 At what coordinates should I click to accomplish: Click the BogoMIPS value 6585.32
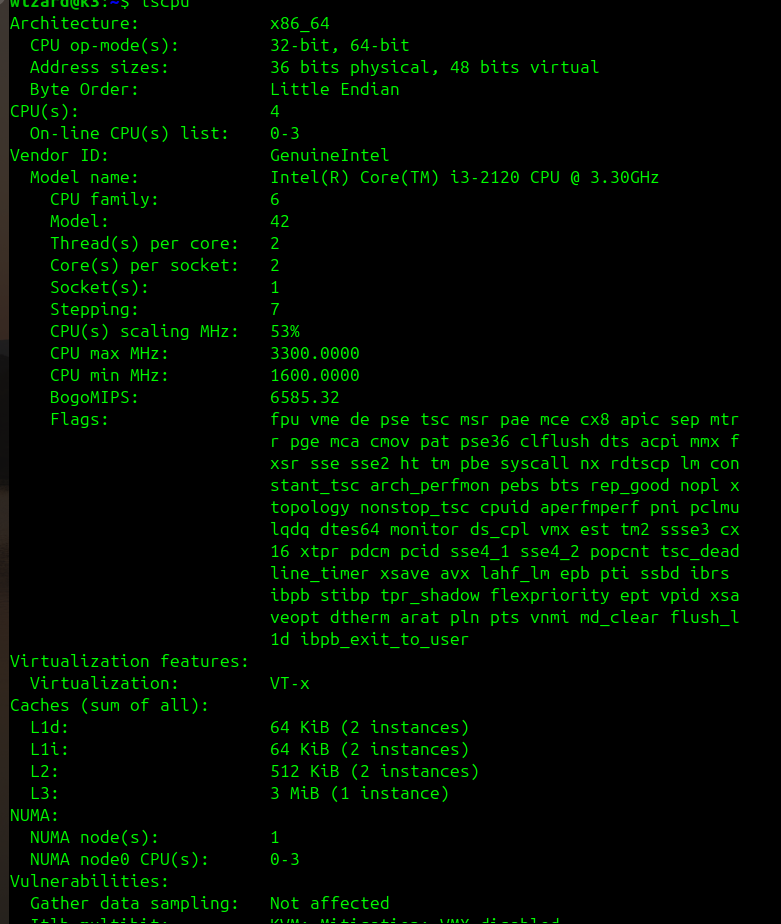(x=304, y=398)
